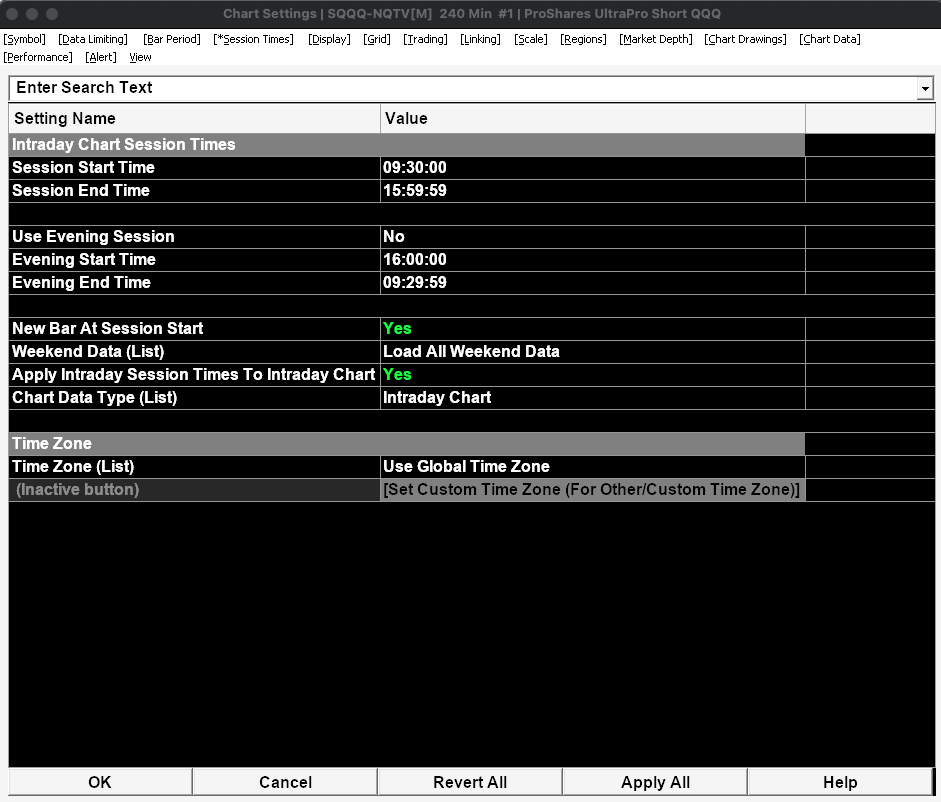Click the (Inactive button) label
Screen dimensions: 941x802
[x=194, y=489]
